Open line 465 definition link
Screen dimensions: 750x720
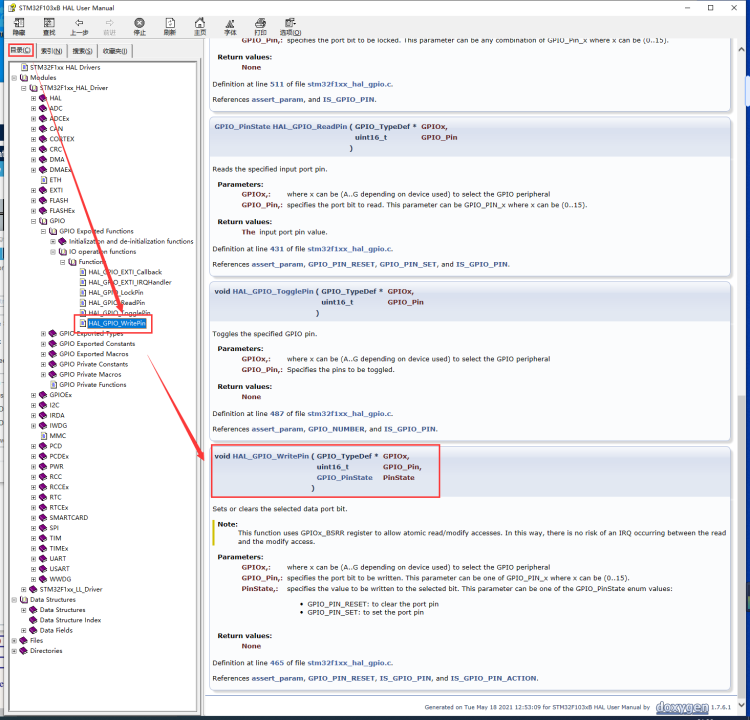coord(276,663)
